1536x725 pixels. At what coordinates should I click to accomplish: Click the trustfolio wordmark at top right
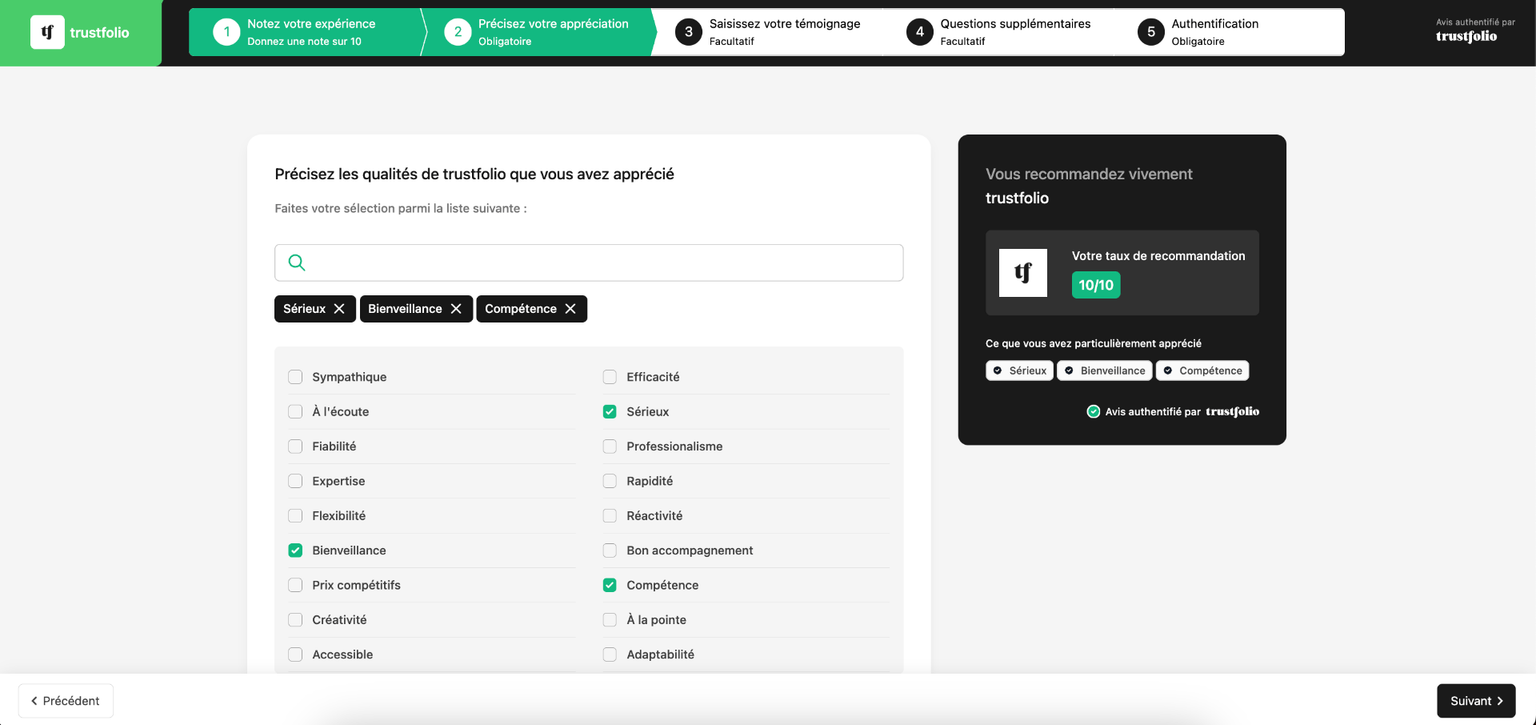1467,37
